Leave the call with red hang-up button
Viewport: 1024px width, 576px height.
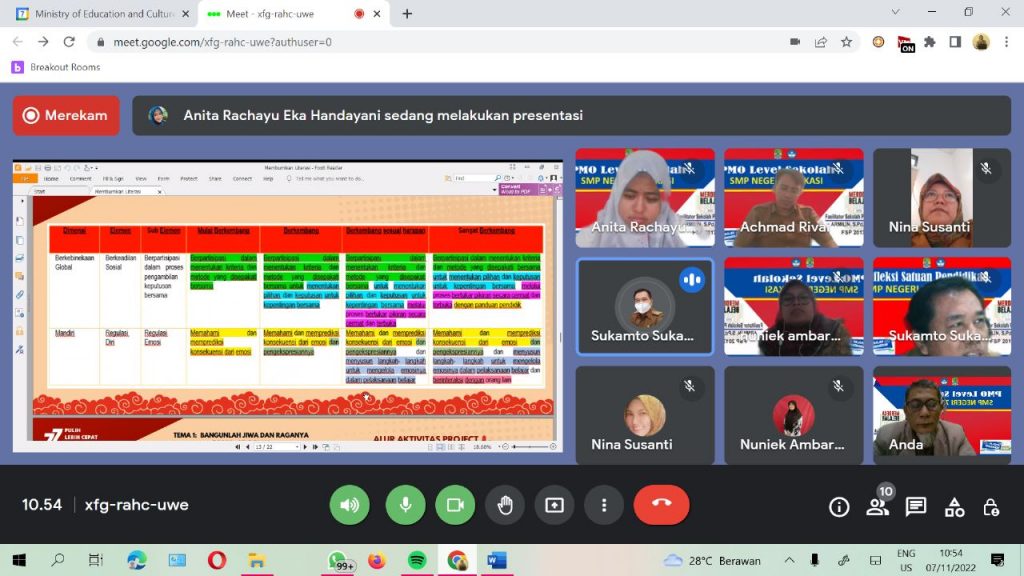pos(661,505)
